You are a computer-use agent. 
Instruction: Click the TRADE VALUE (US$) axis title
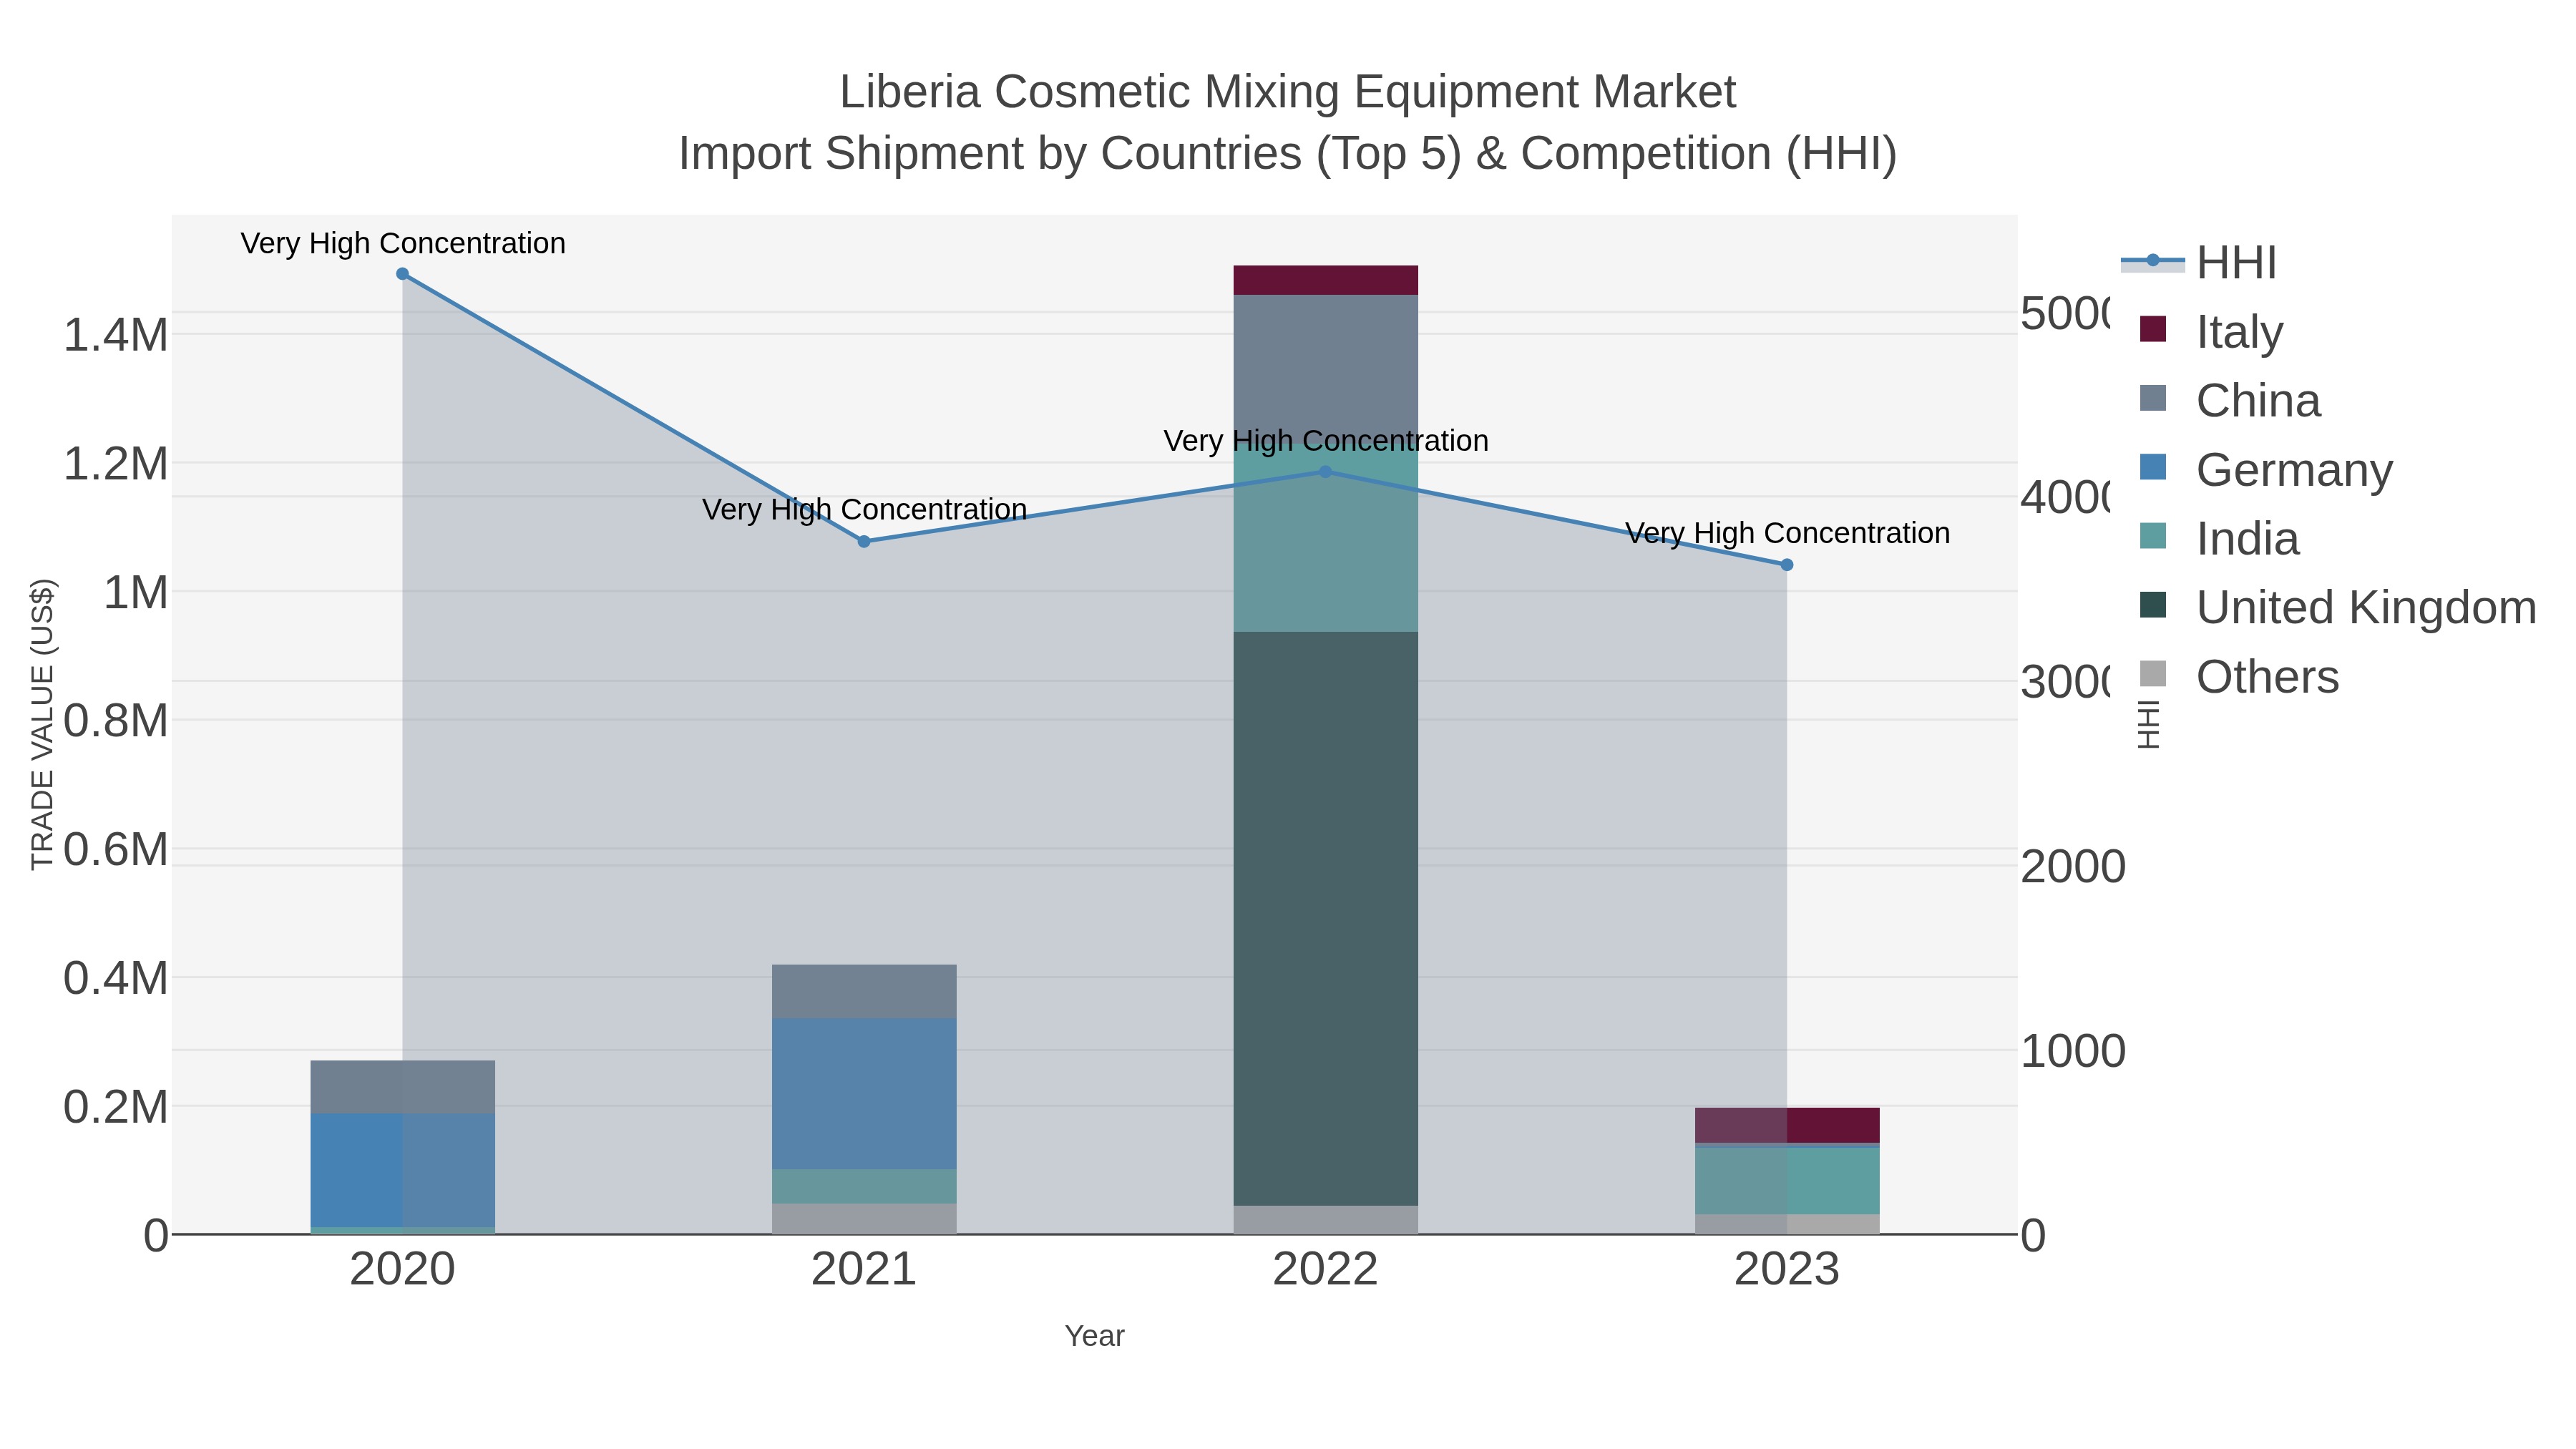coord(42,724)
